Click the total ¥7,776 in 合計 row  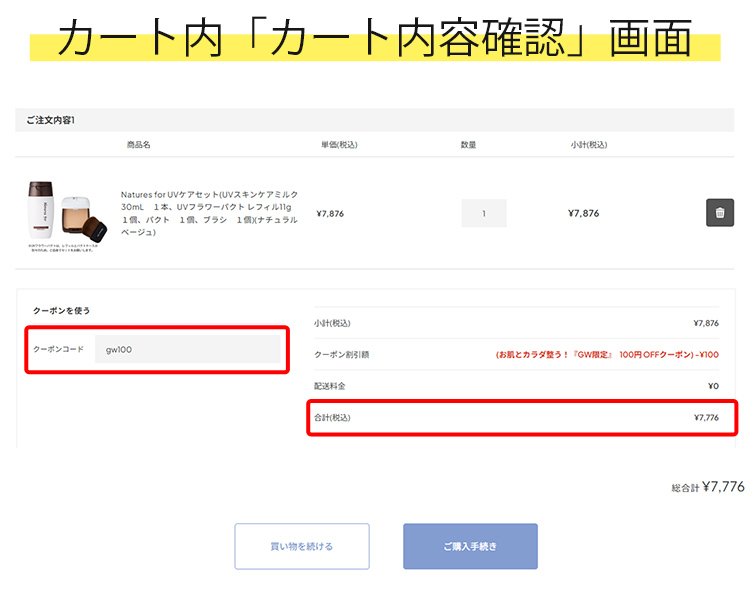coord(706,418)
